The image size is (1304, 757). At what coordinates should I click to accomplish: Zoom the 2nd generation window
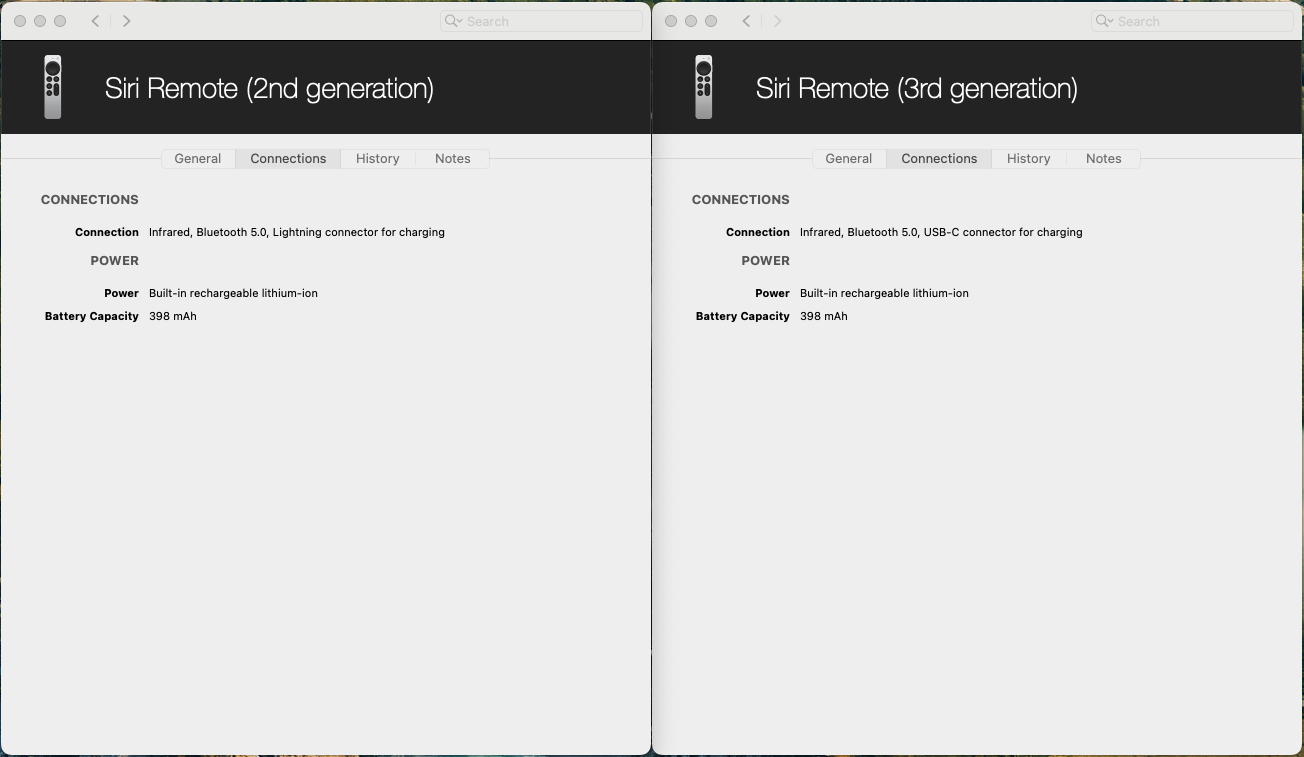pyautogui.click(x=60, y=21)
